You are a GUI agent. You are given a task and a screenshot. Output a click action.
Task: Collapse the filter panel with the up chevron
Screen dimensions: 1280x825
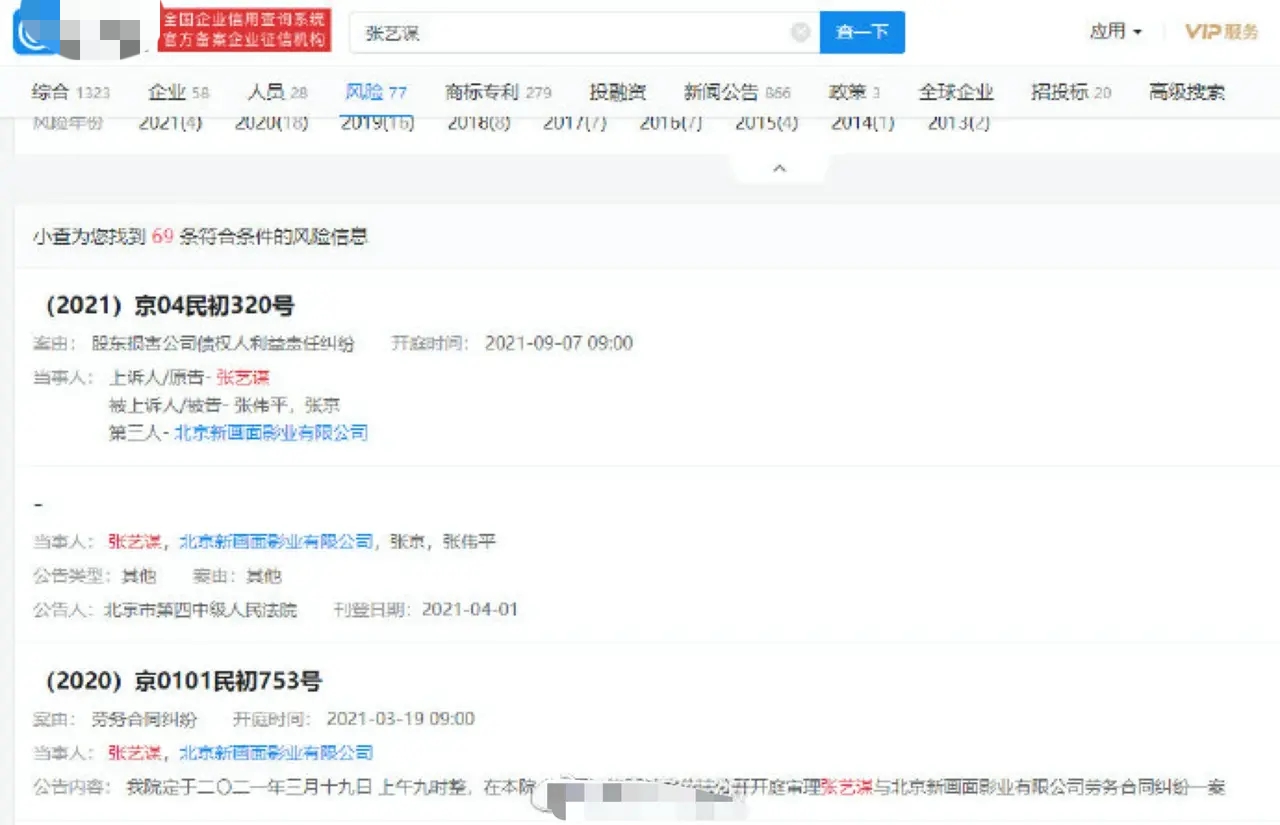tap(780, 169)
